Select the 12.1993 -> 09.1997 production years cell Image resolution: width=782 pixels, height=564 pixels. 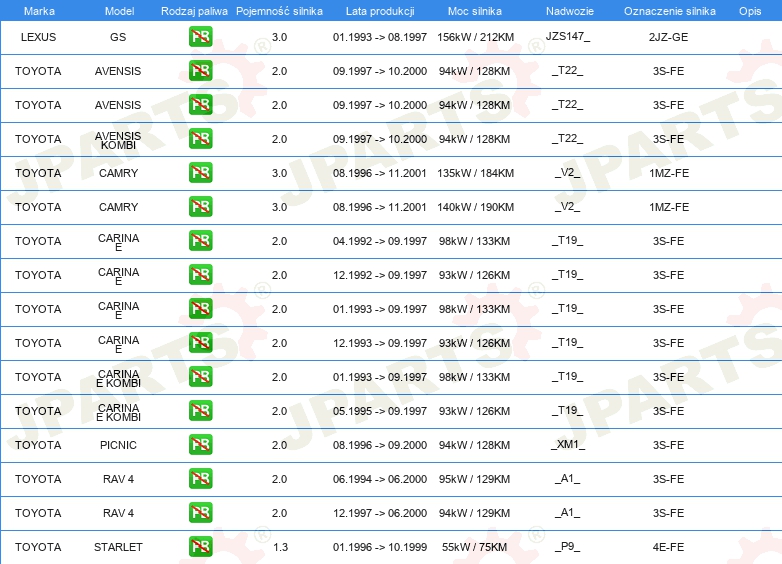[x=380, y=343]
